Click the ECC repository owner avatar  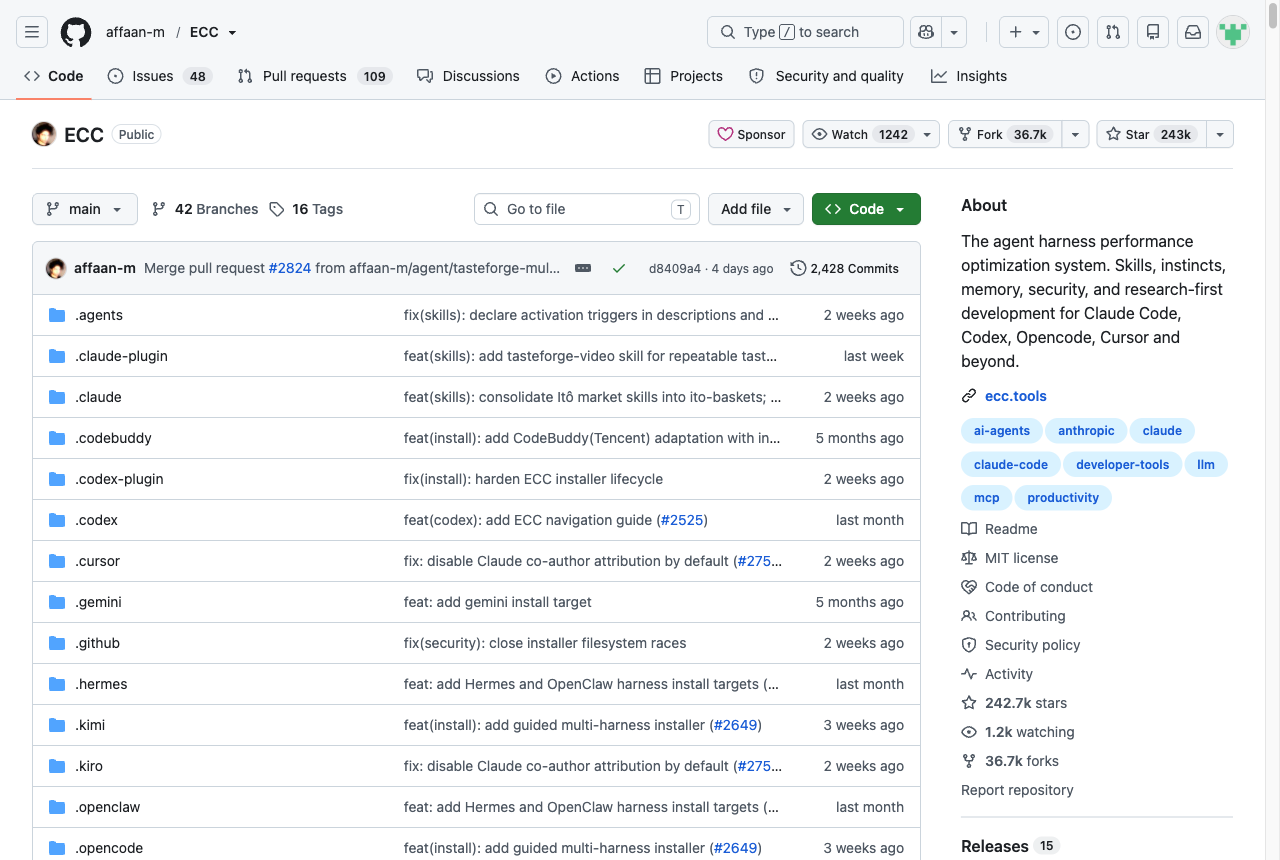(x=44, y=134)
